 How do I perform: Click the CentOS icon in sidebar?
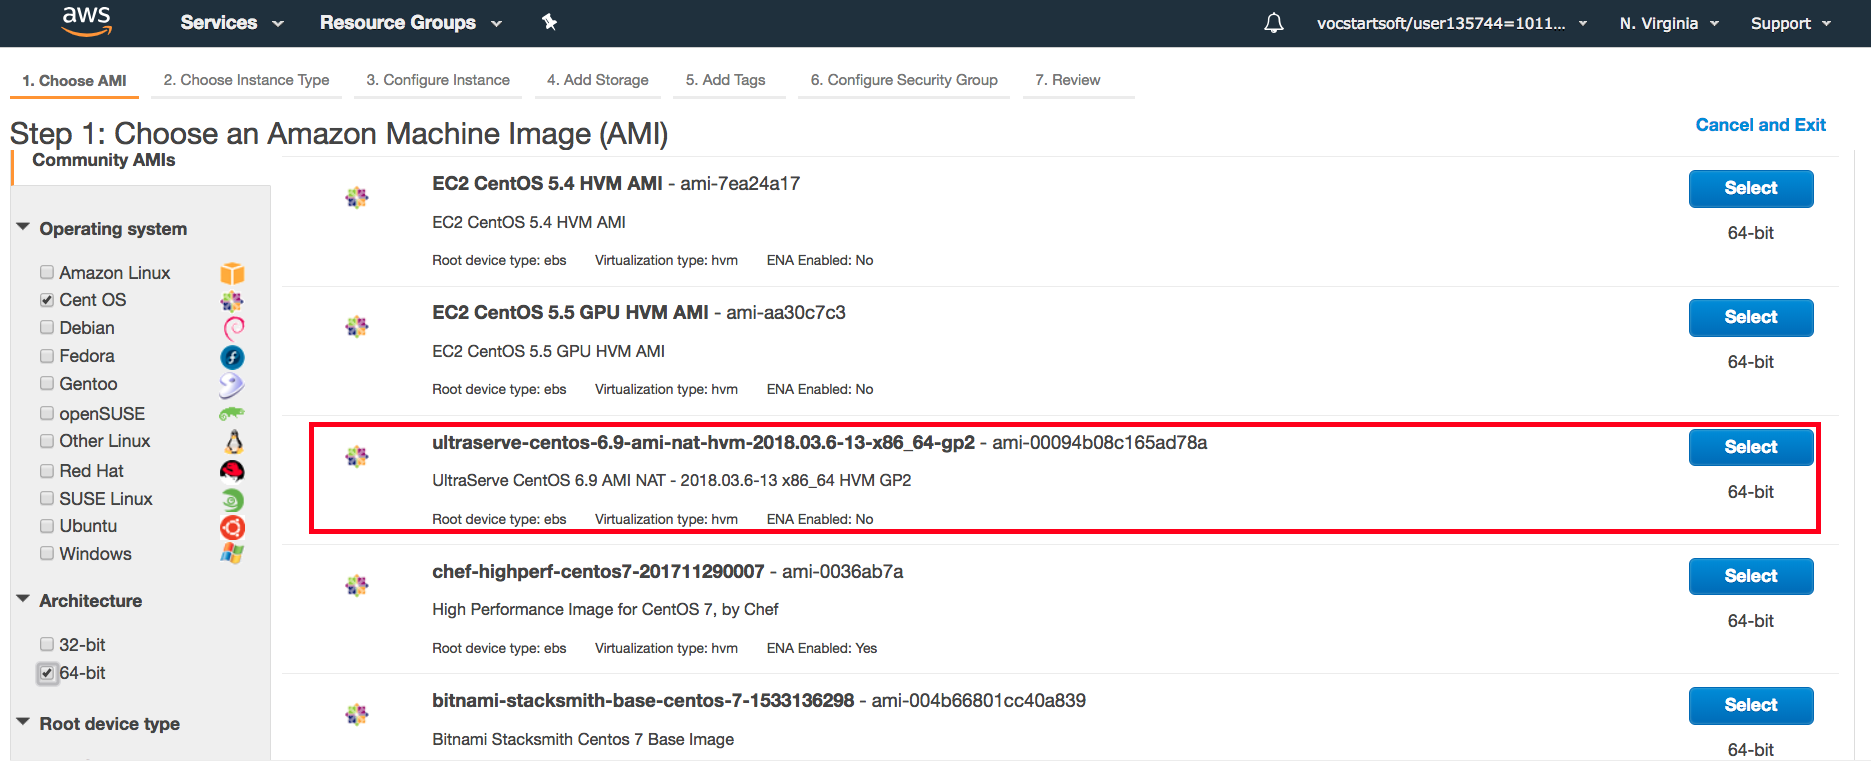point(232,300)
